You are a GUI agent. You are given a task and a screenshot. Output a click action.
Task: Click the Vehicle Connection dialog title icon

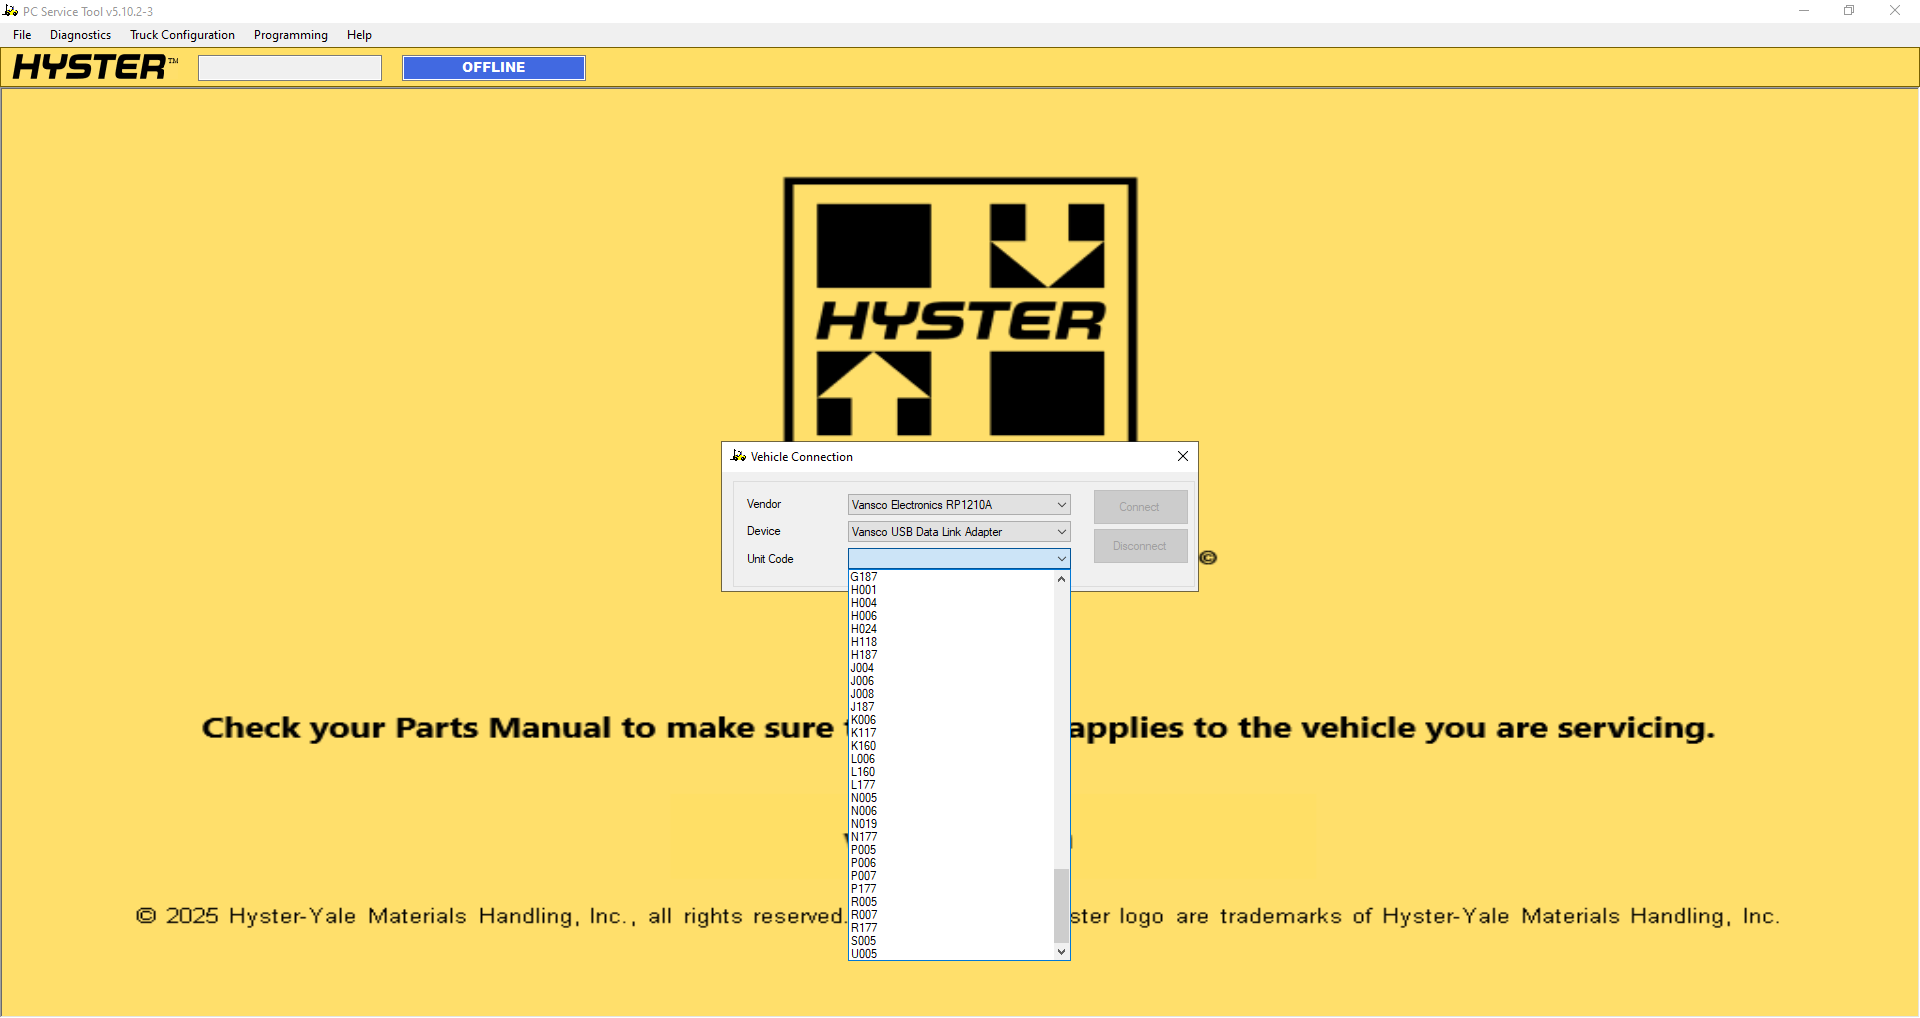tap(738, 456)
